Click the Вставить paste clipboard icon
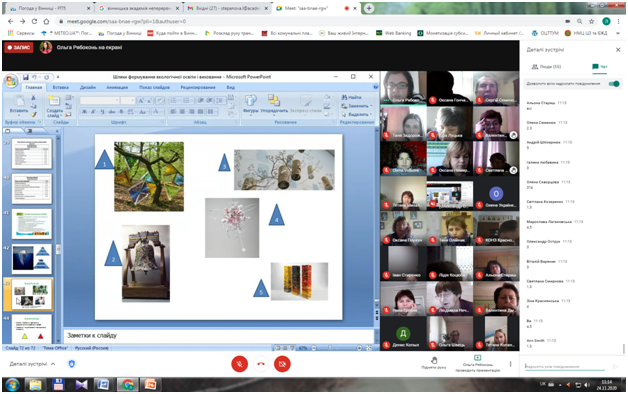628x394 pixels. pos(19,101)
